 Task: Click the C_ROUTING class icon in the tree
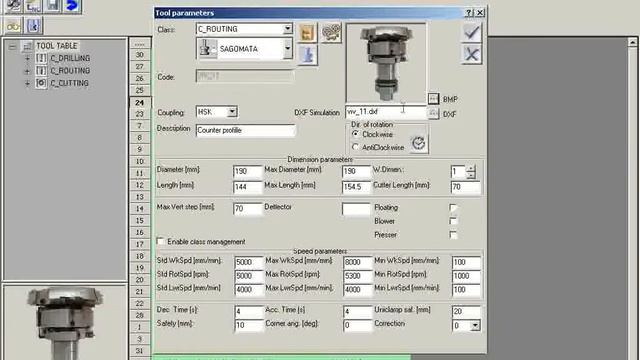pos(41,71)
